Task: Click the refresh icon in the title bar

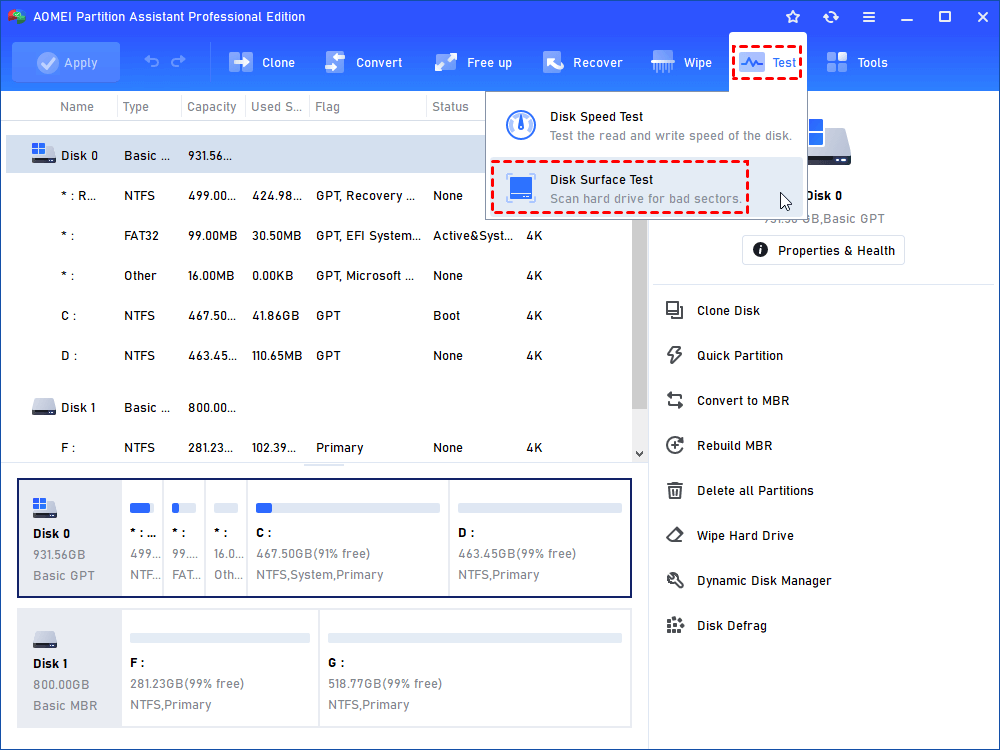Action: pyautogui.click(x=831, y=17)
